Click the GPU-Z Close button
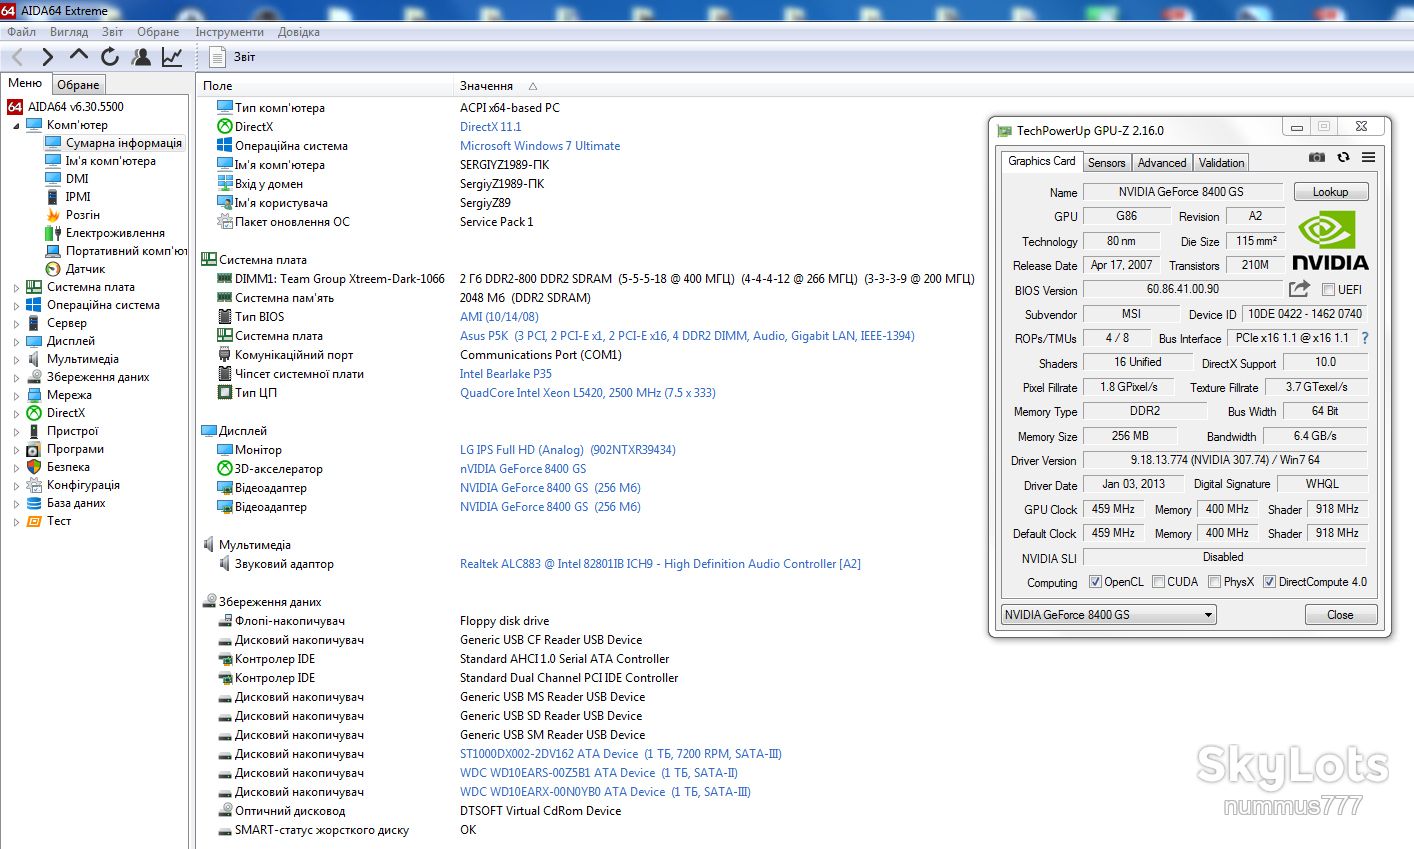Screen dimensions: 1414x849 1340,615
